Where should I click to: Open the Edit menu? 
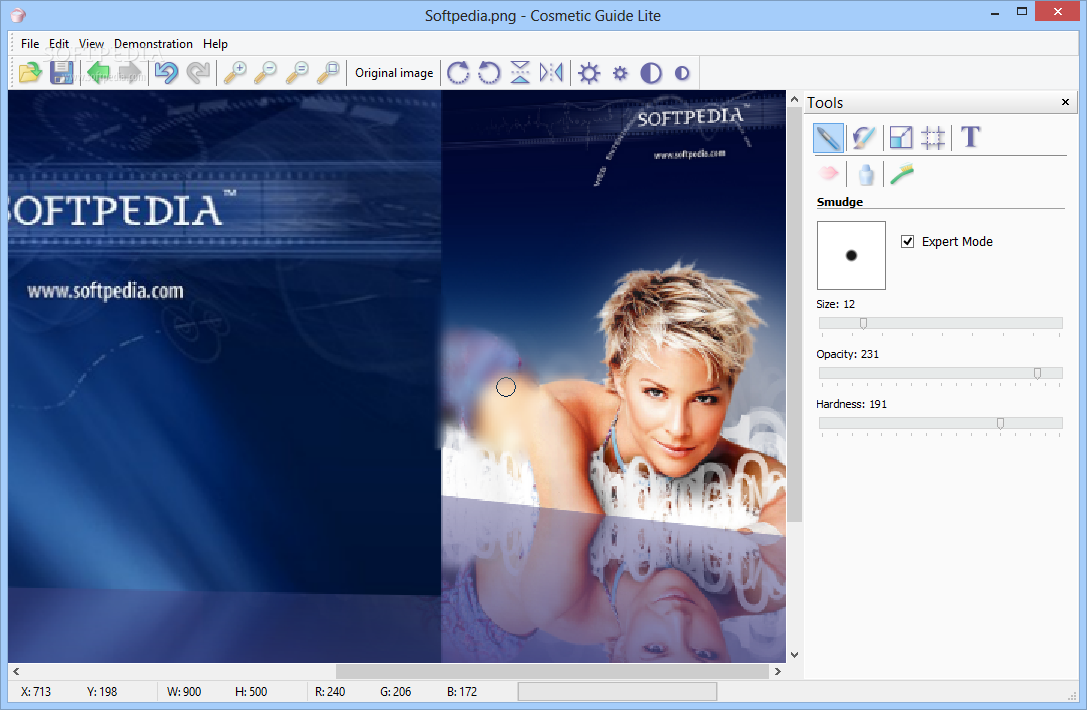tap(59, 44)
